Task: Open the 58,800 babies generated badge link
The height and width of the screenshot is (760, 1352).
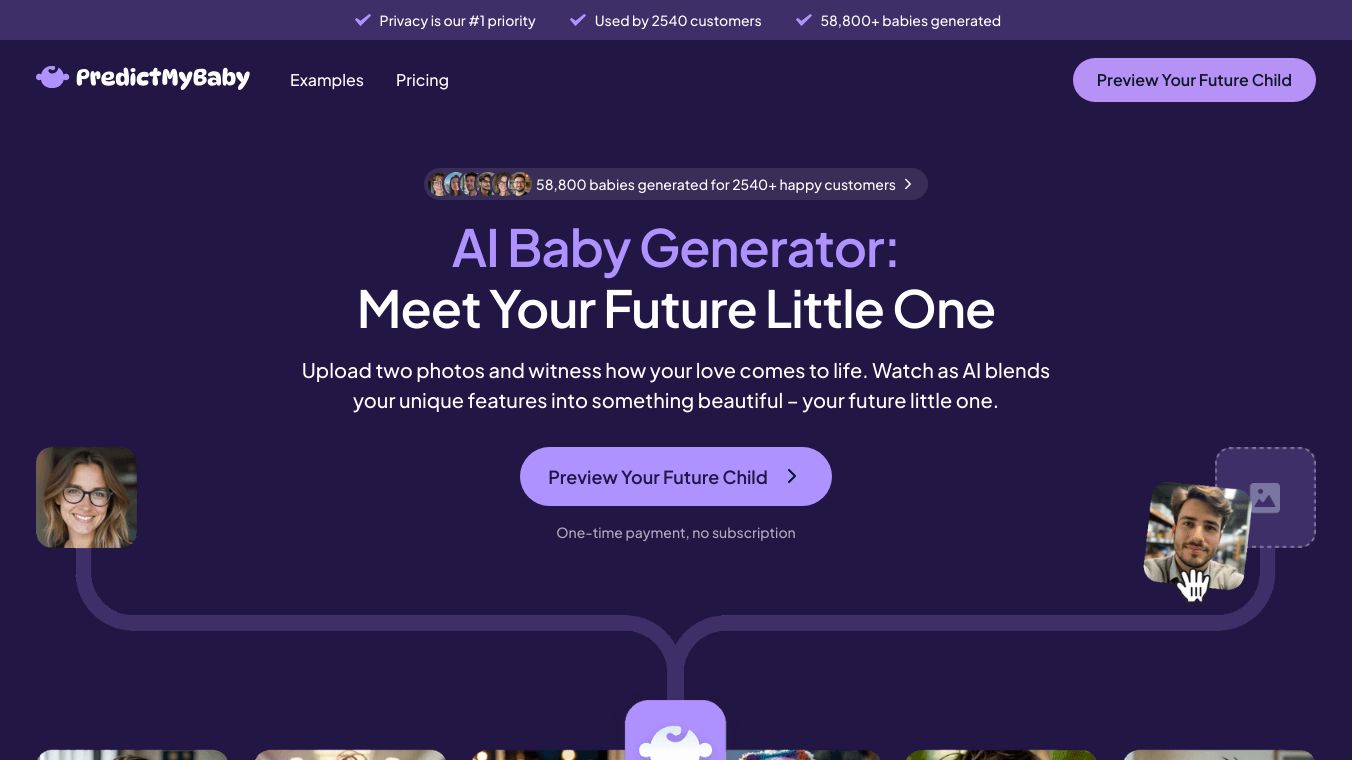Action: 676,184
